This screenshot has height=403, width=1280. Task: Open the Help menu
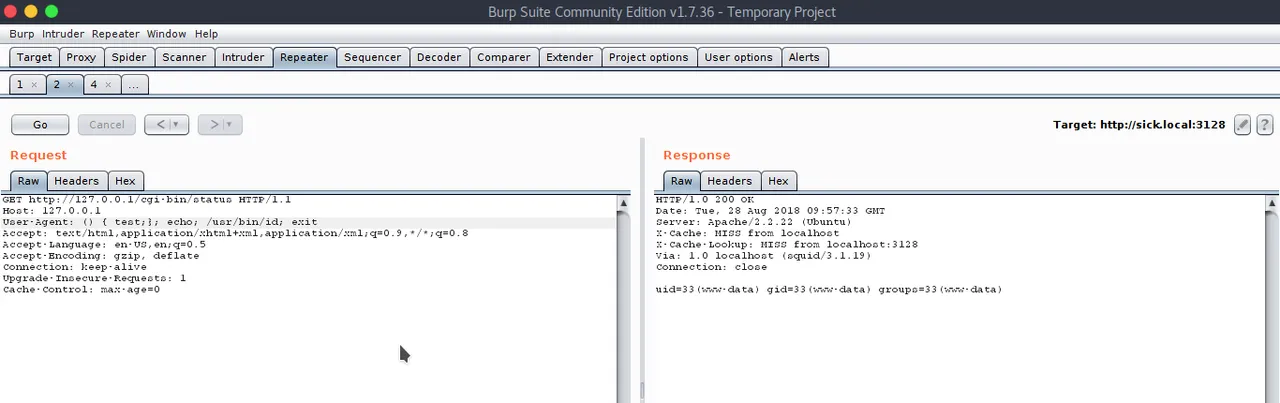(206, 34)
